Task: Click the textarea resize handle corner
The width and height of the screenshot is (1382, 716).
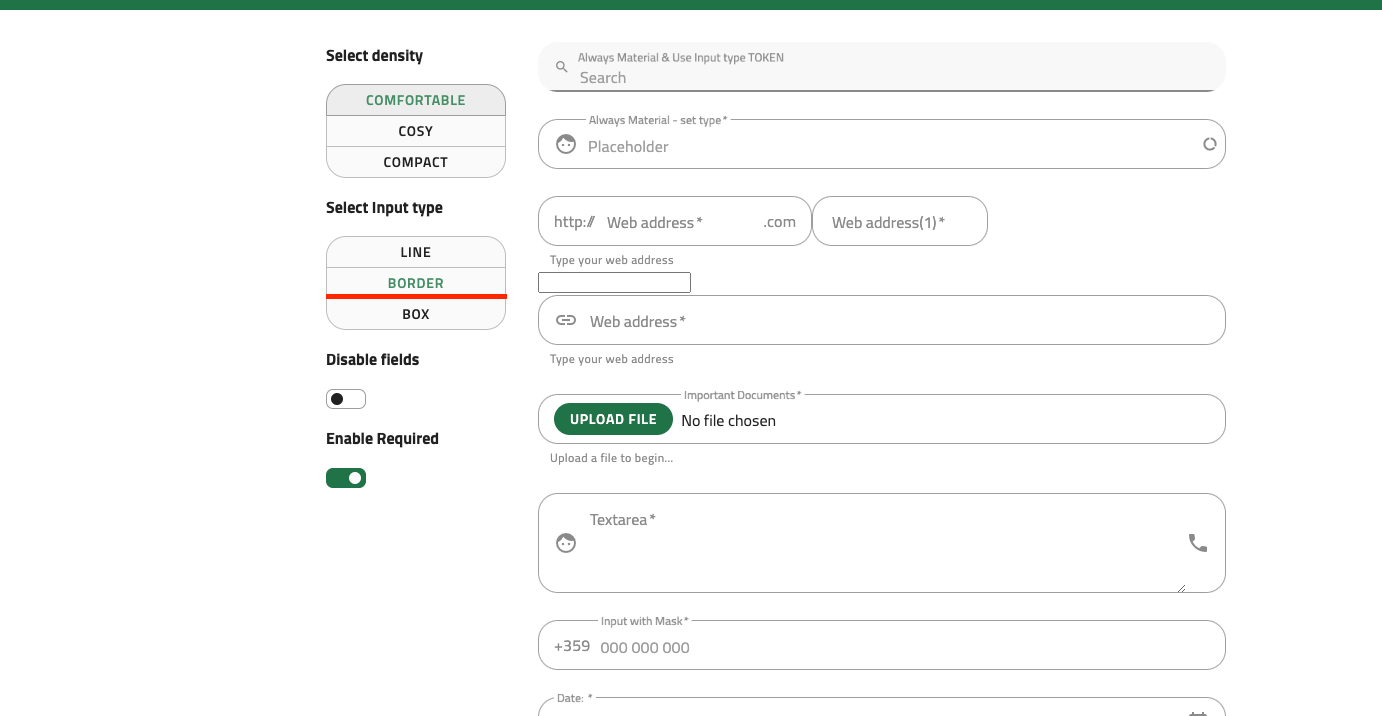Action: point(1181,588)
